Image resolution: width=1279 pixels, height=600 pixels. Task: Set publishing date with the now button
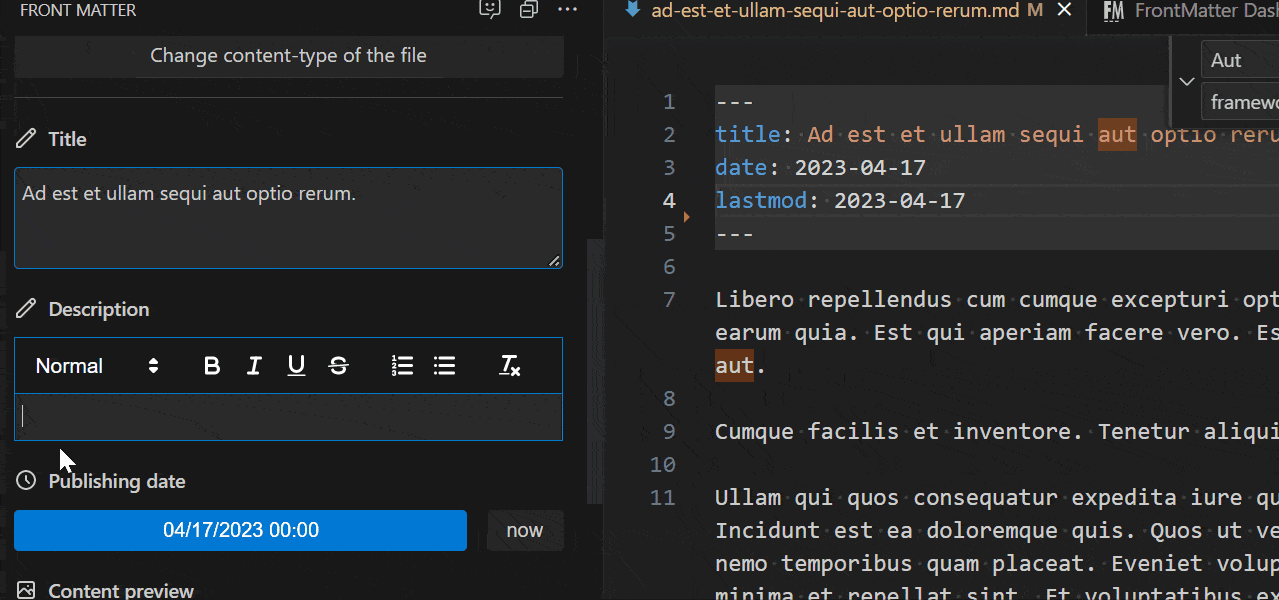point(525,530)
